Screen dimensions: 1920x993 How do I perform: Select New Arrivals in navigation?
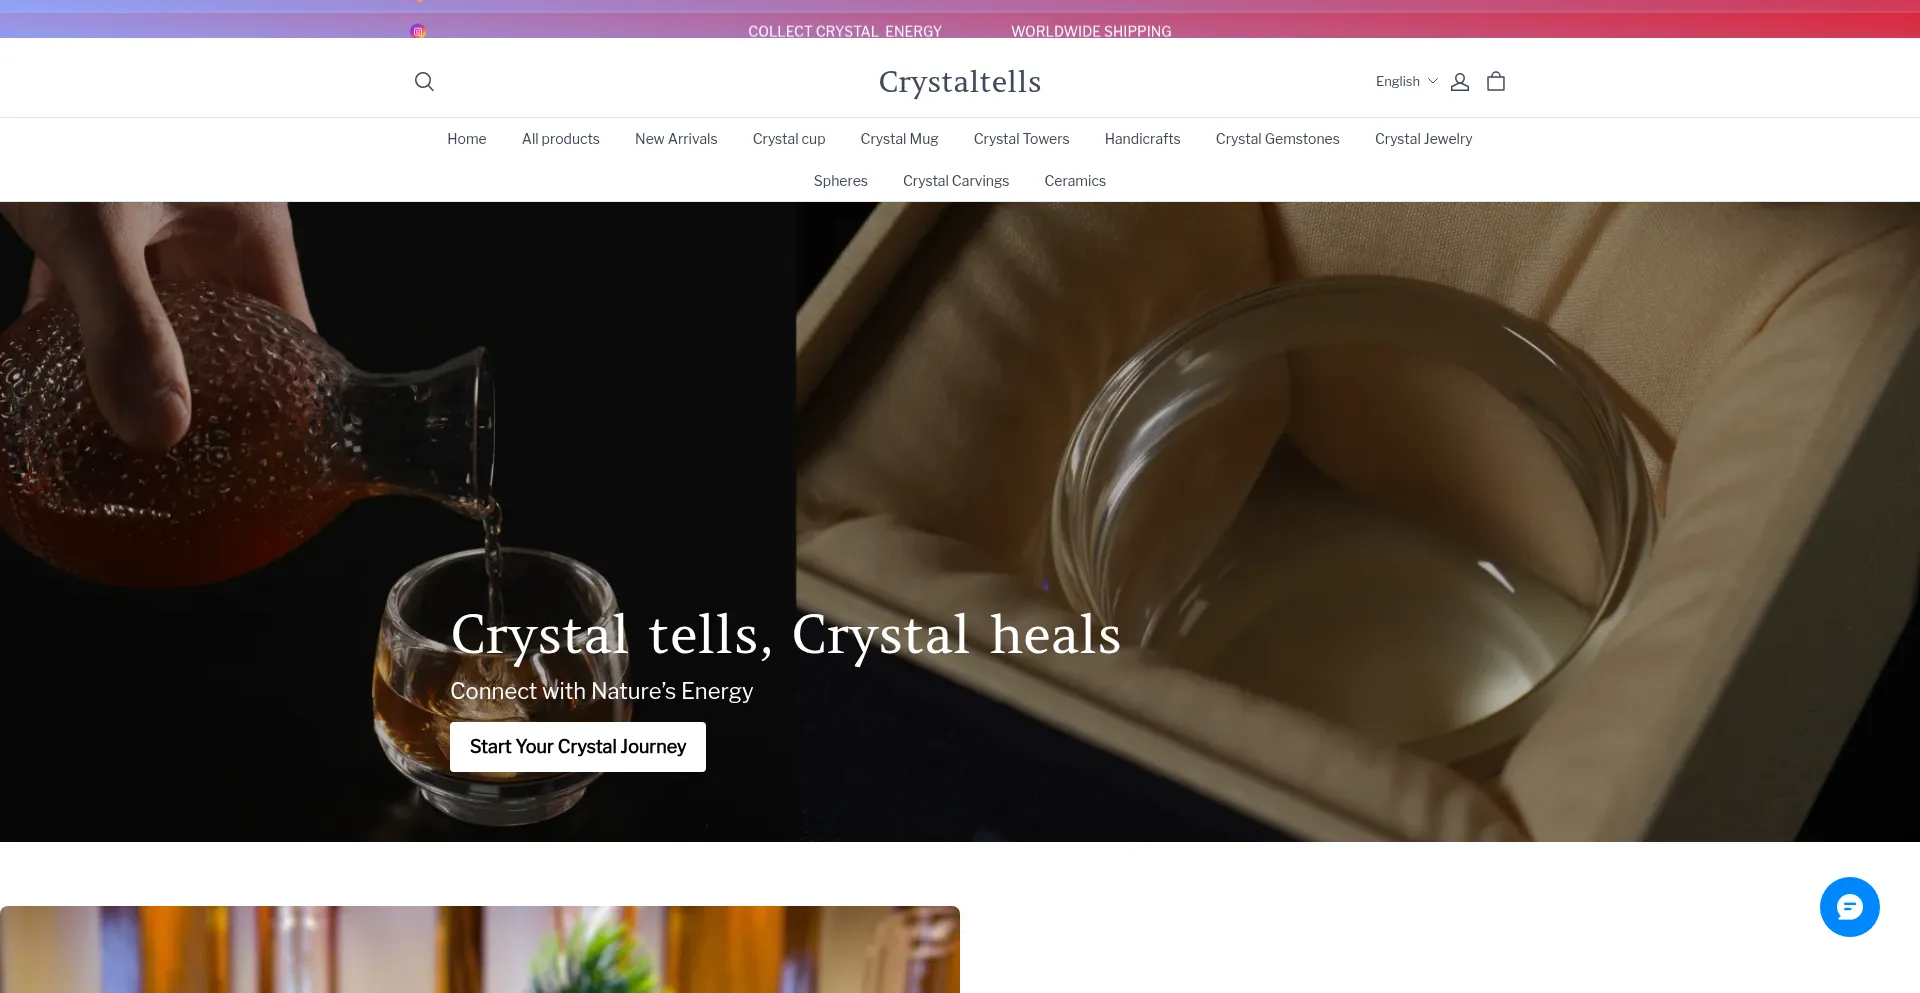pyautogui.click(x=676, y=139)
